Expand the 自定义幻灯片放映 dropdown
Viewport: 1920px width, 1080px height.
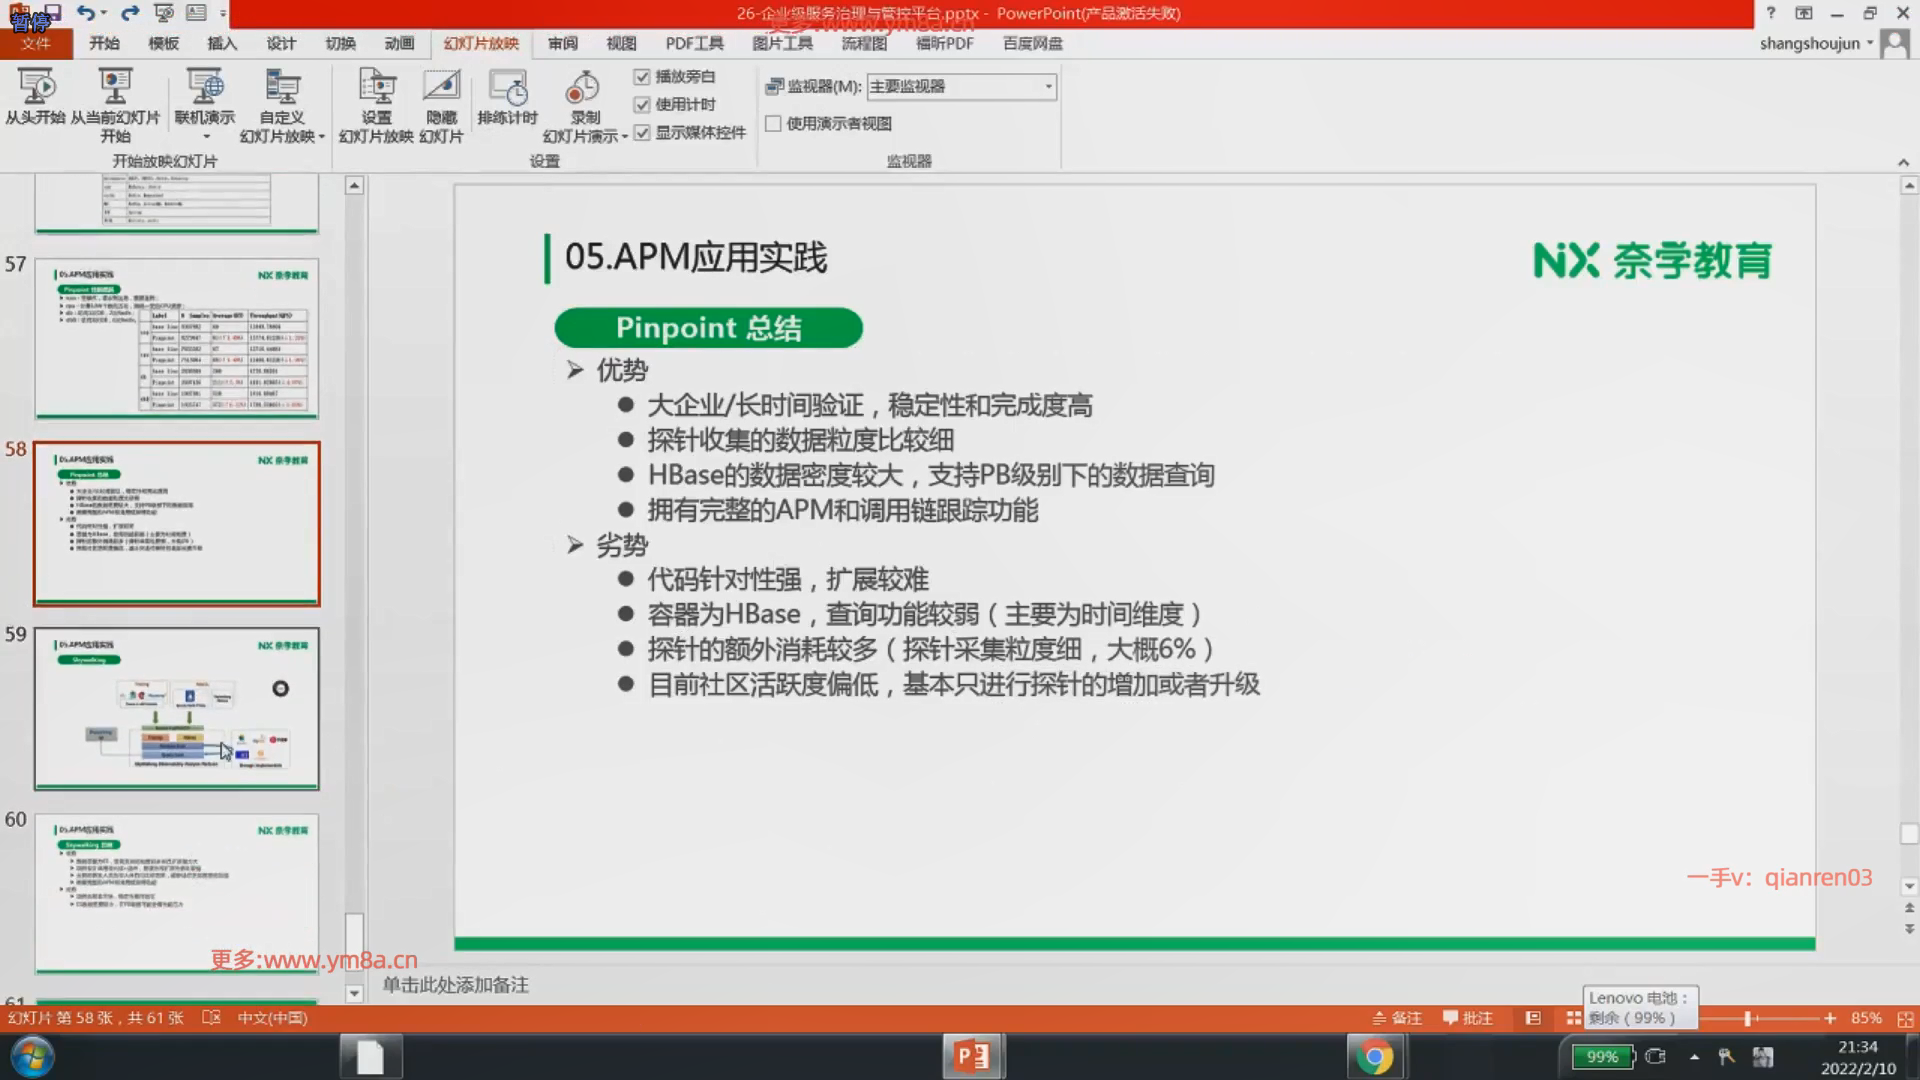coord(322,137)
